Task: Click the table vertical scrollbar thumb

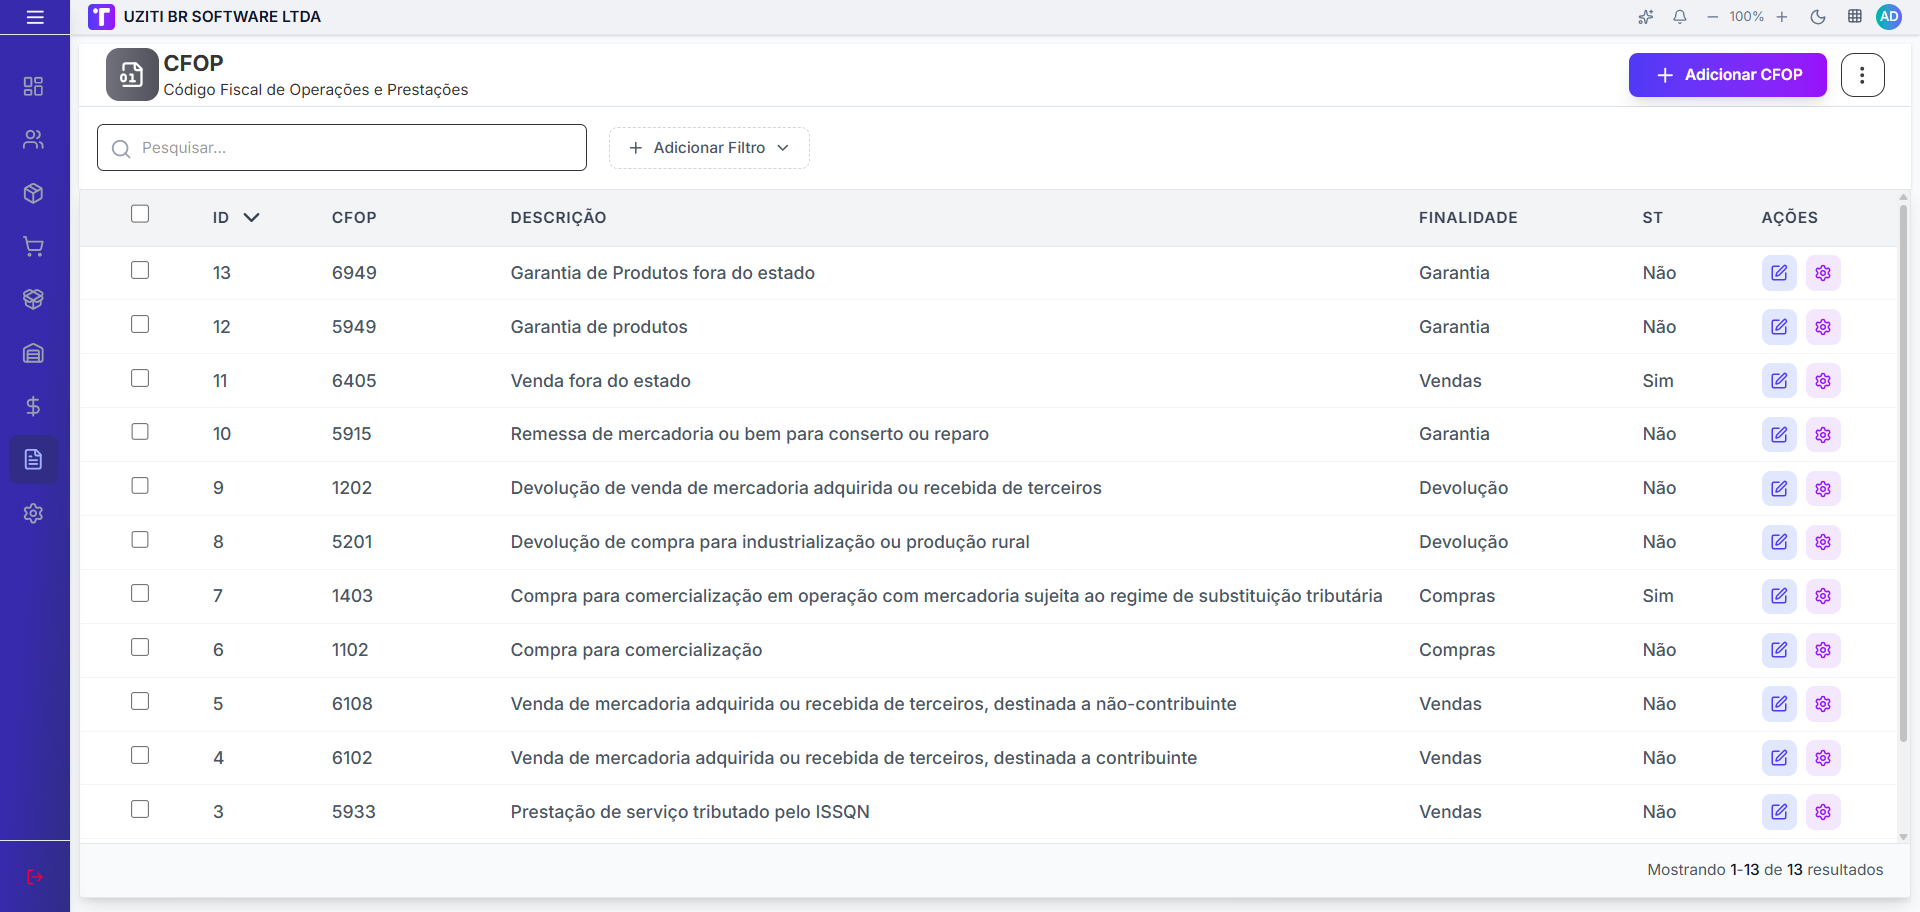Action: [1903, 472]
